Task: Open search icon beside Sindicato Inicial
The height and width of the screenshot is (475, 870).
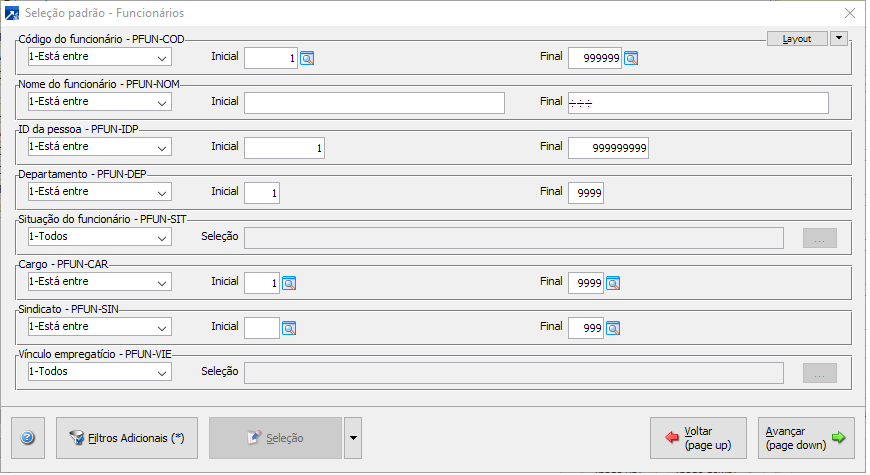Action: [x=289, y=329]
